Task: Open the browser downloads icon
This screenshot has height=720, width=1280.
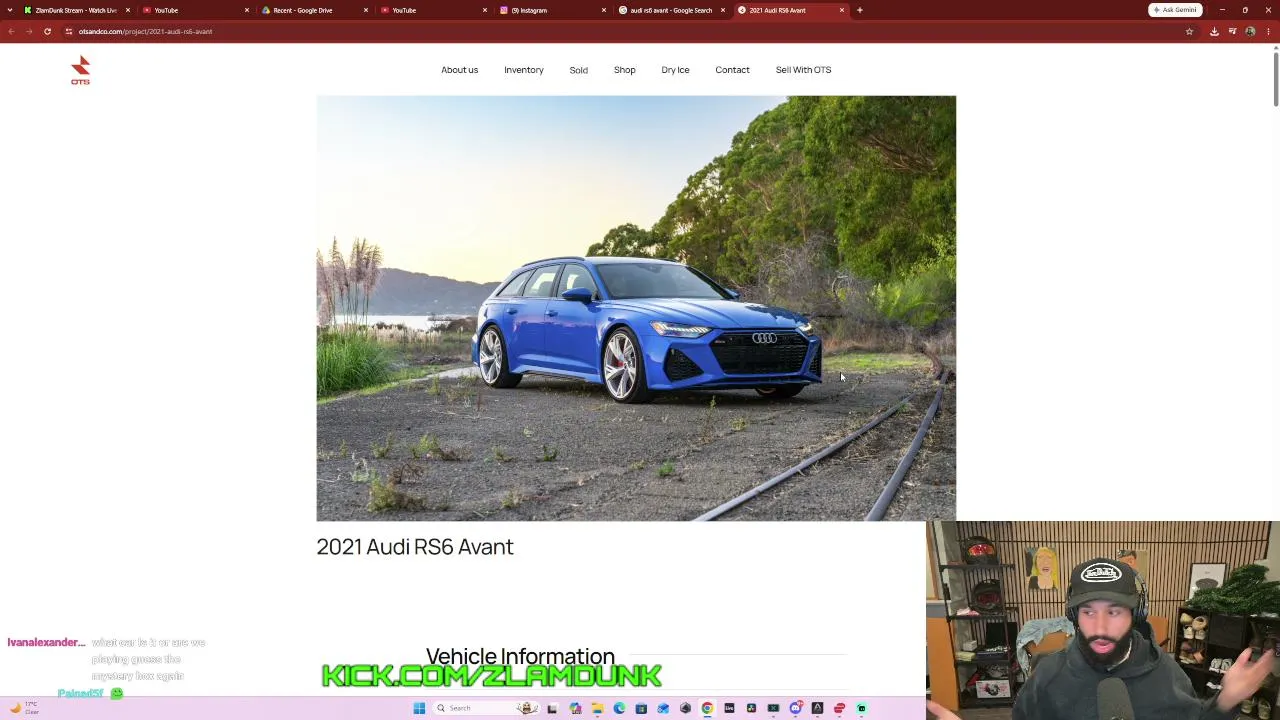Action: pyautogui.click(x=1214, y=31)
